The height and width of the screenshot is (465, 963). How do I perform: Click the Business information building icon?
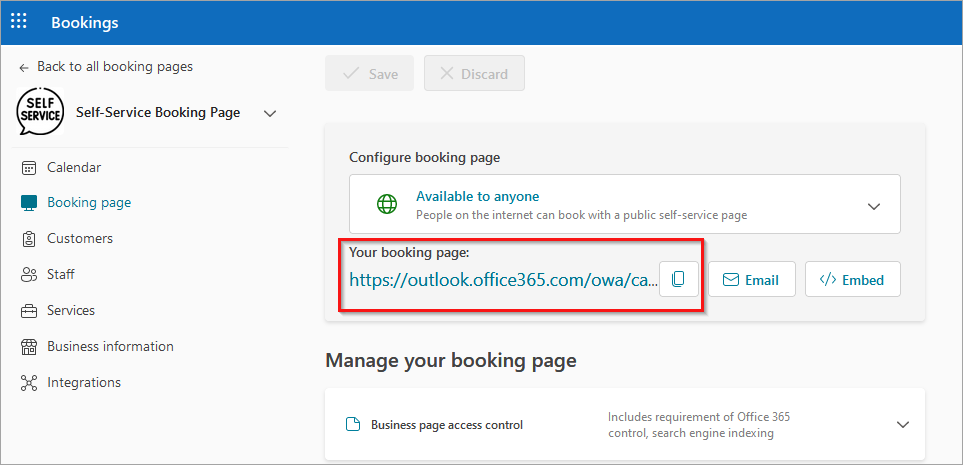(29, 347)
